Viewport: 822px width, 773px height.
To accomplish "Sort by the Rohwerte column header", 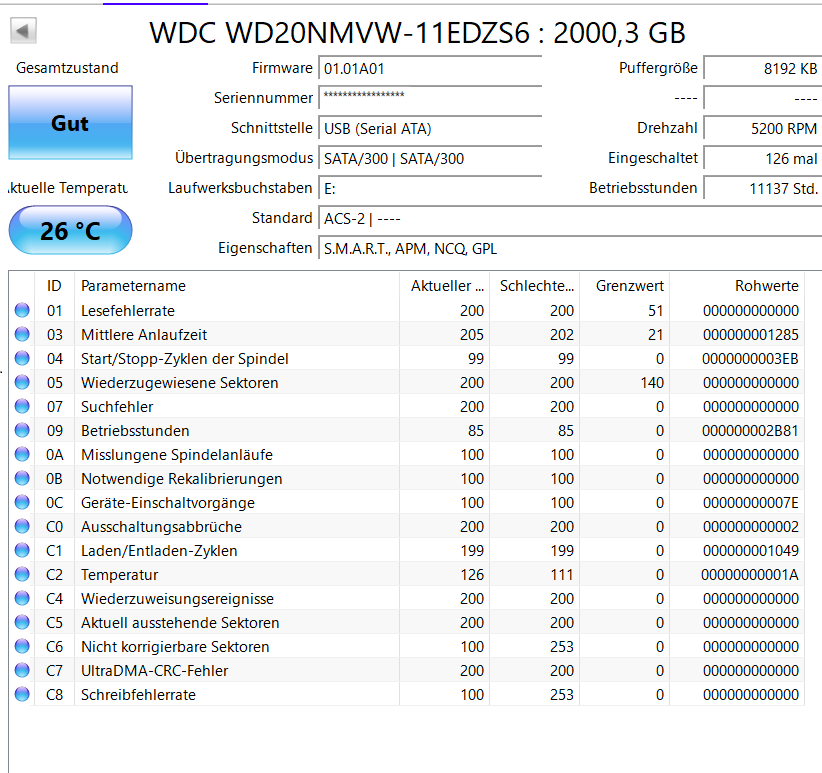I will pyautogui.click(x=737, y=286).
